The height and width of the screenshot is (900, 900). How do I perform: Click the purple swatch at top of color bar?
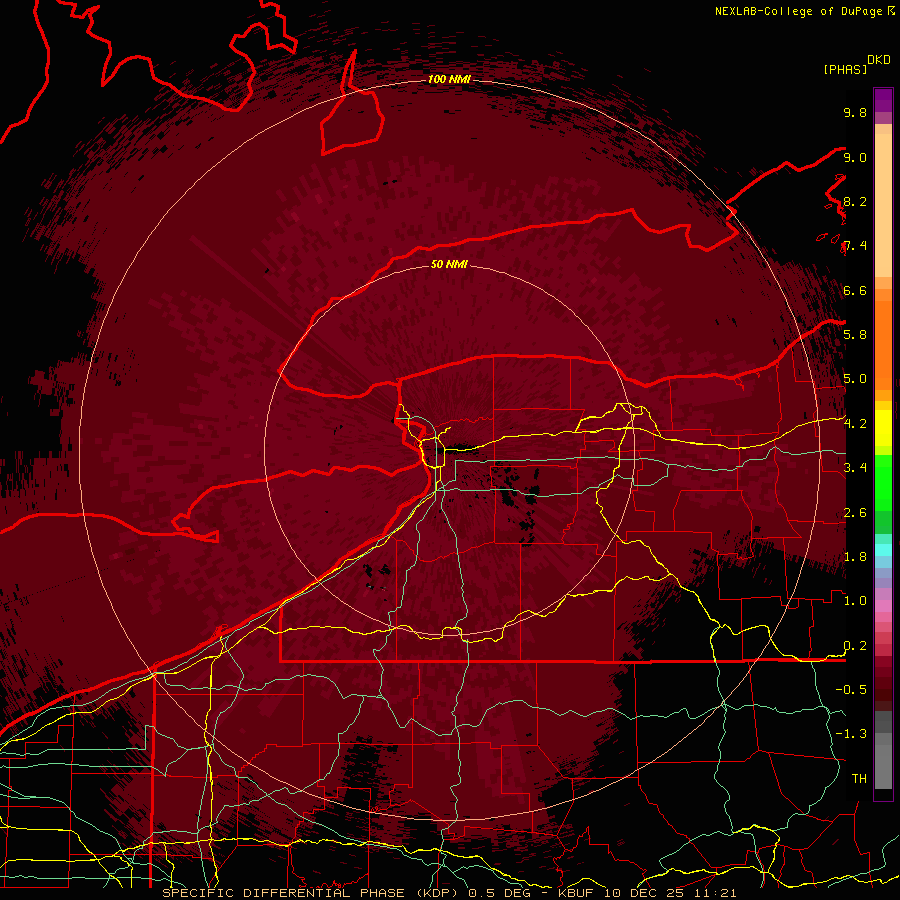(x=883, y=100)
